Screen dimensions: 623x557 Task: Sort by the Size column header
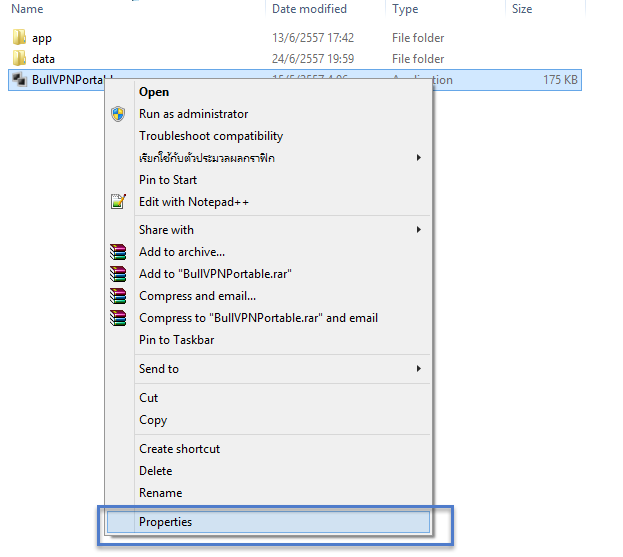coord(522,9)
